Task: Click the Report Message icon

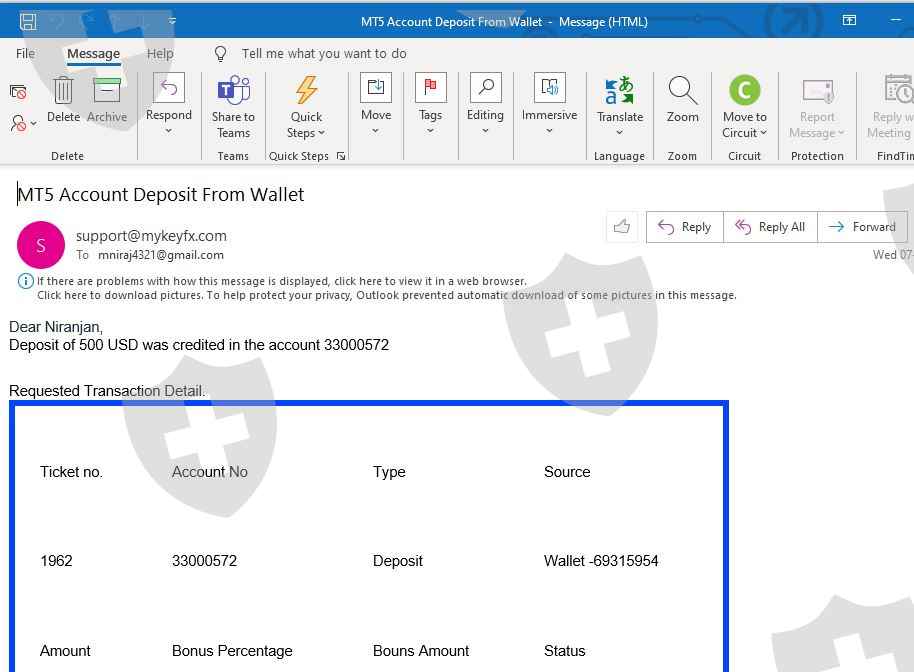Action: click(x=817, y=90)
